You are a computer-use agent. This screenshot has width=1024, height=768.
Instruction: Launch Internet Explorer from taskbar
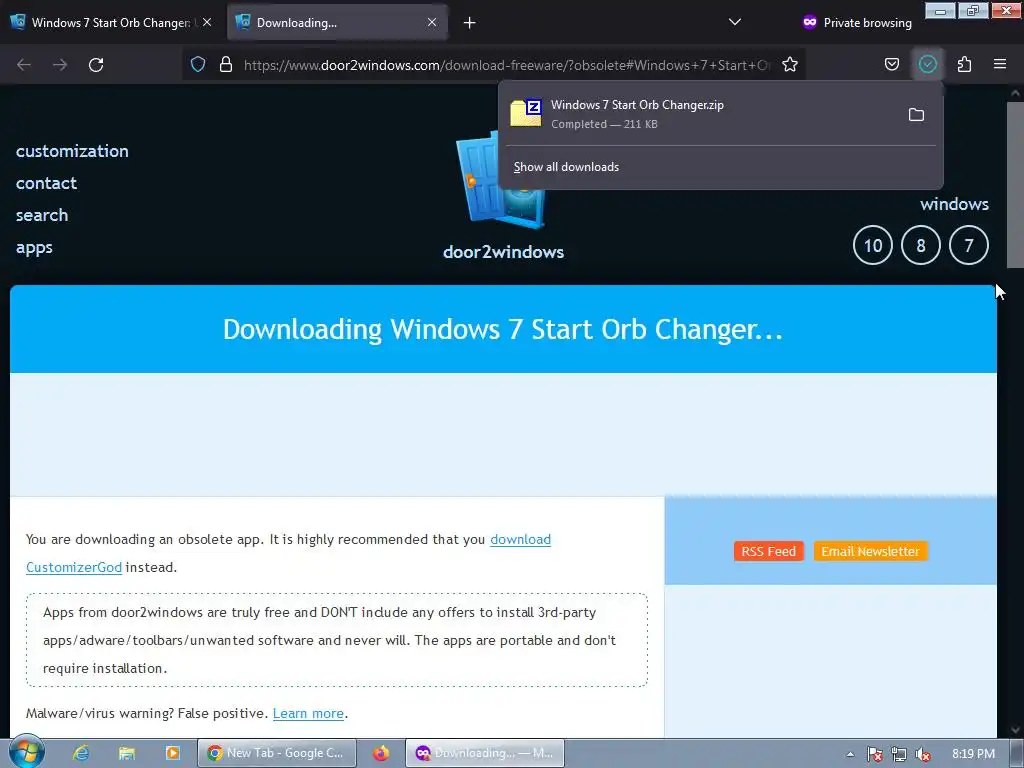coord(81,753)
